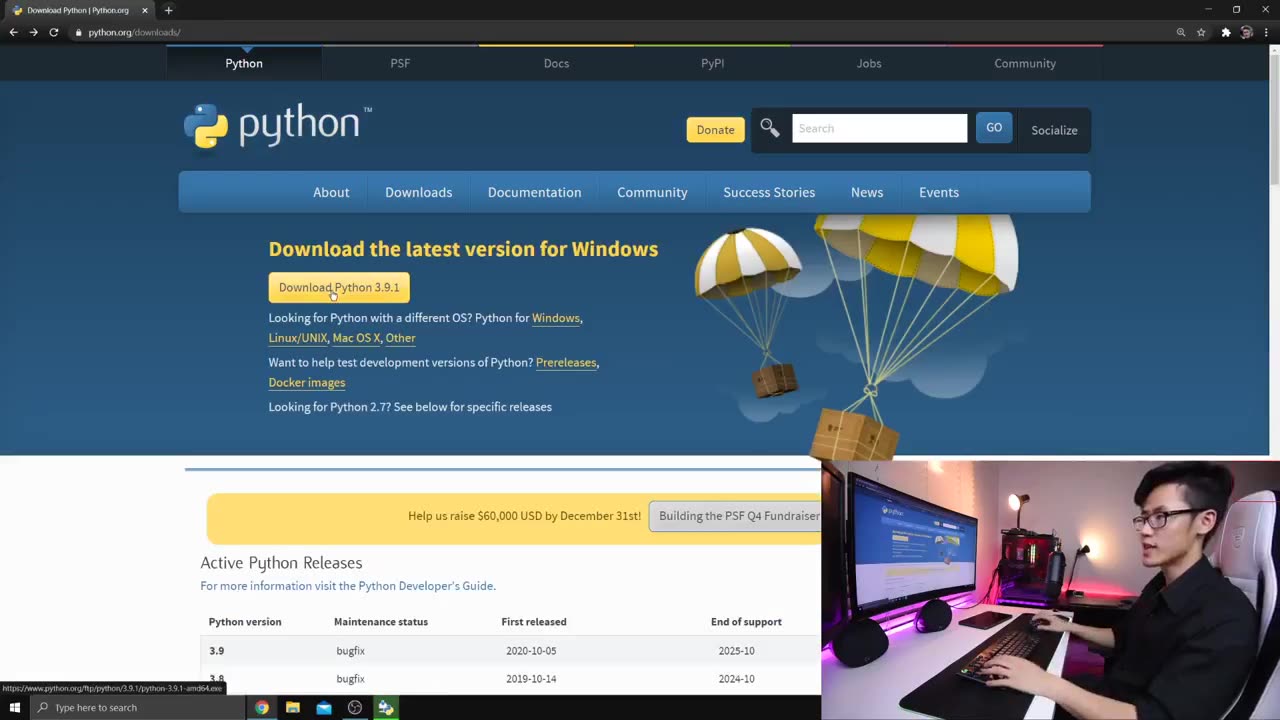Image resolution: width=1280 pixels, height=720 pixels.
Task: Open the Community item in main navigation
Action: tap(652, 192)
